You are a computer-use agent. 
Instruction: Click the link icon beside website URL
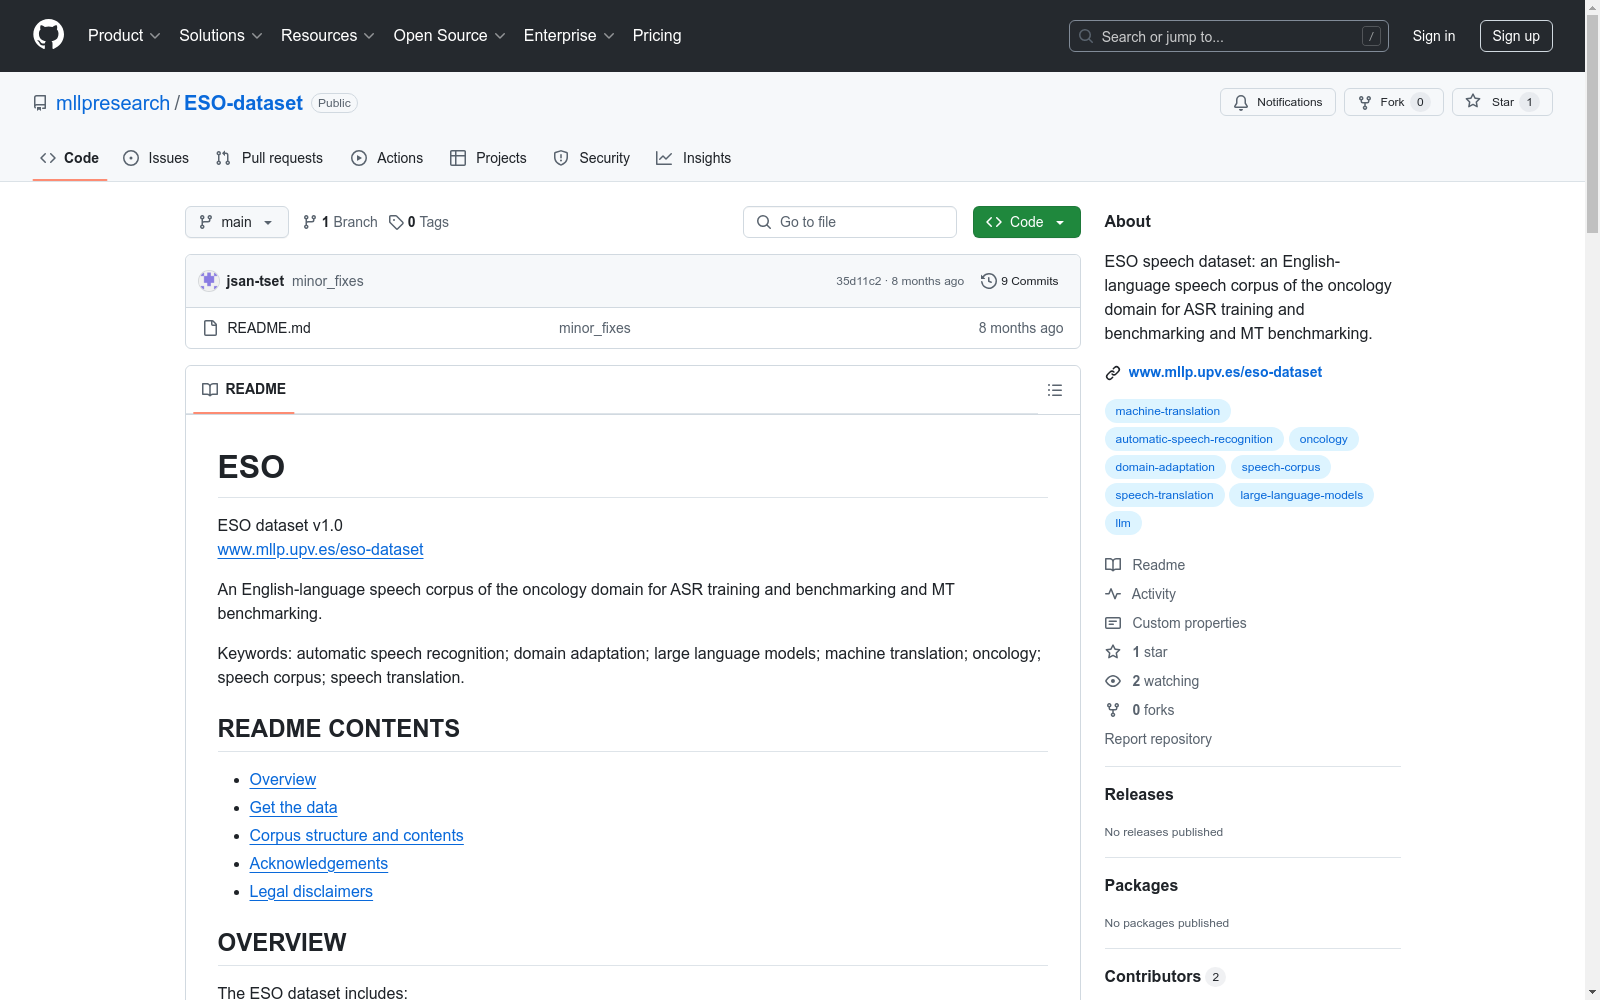[x=1113, y=373]
